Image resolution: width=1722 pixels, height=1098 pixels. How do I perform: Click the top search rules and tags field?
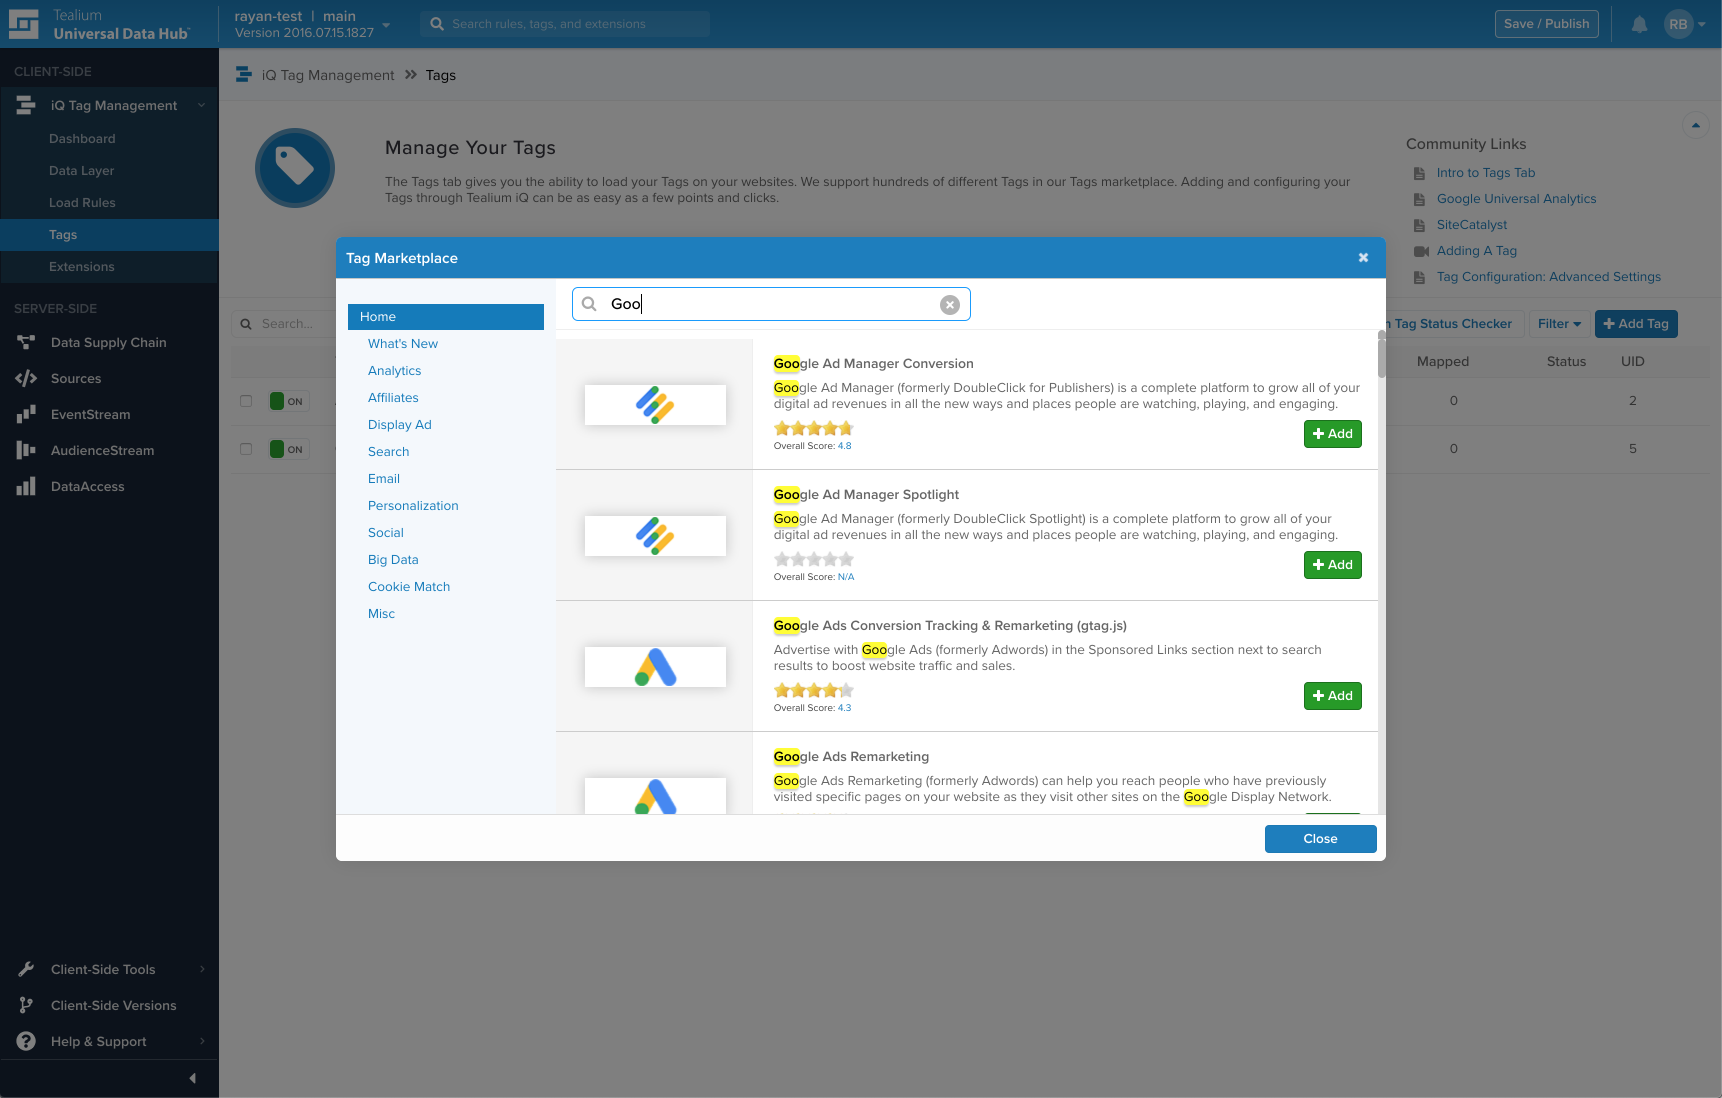click(x=565, y=24)
